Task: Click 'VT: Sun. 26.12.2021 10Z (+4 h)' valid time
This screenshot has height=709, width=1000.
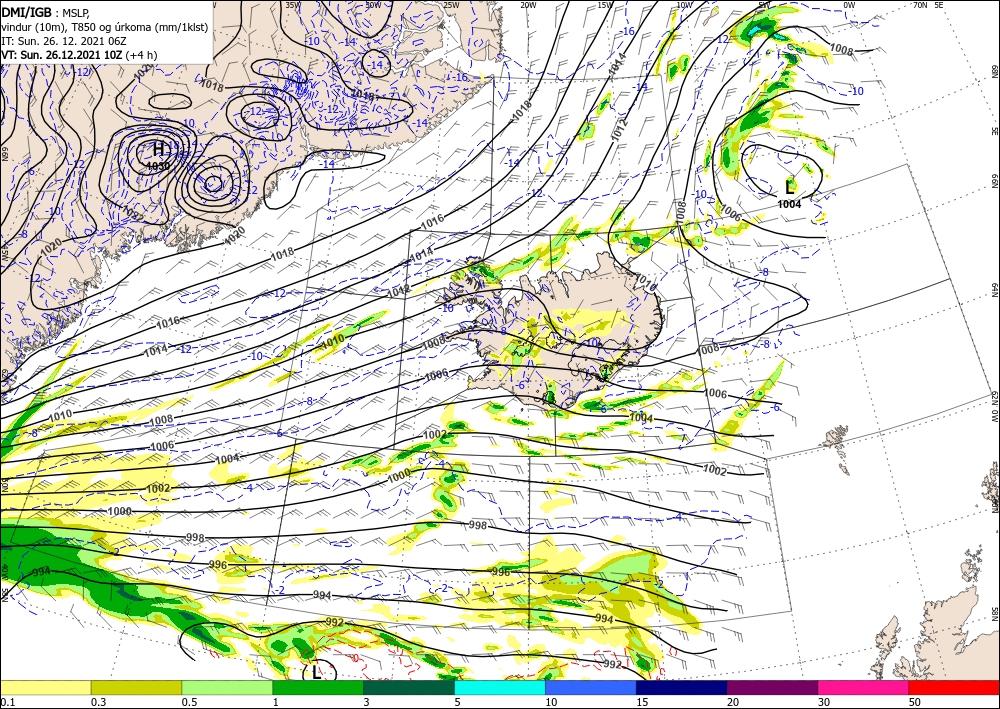Action: [79, 55]
